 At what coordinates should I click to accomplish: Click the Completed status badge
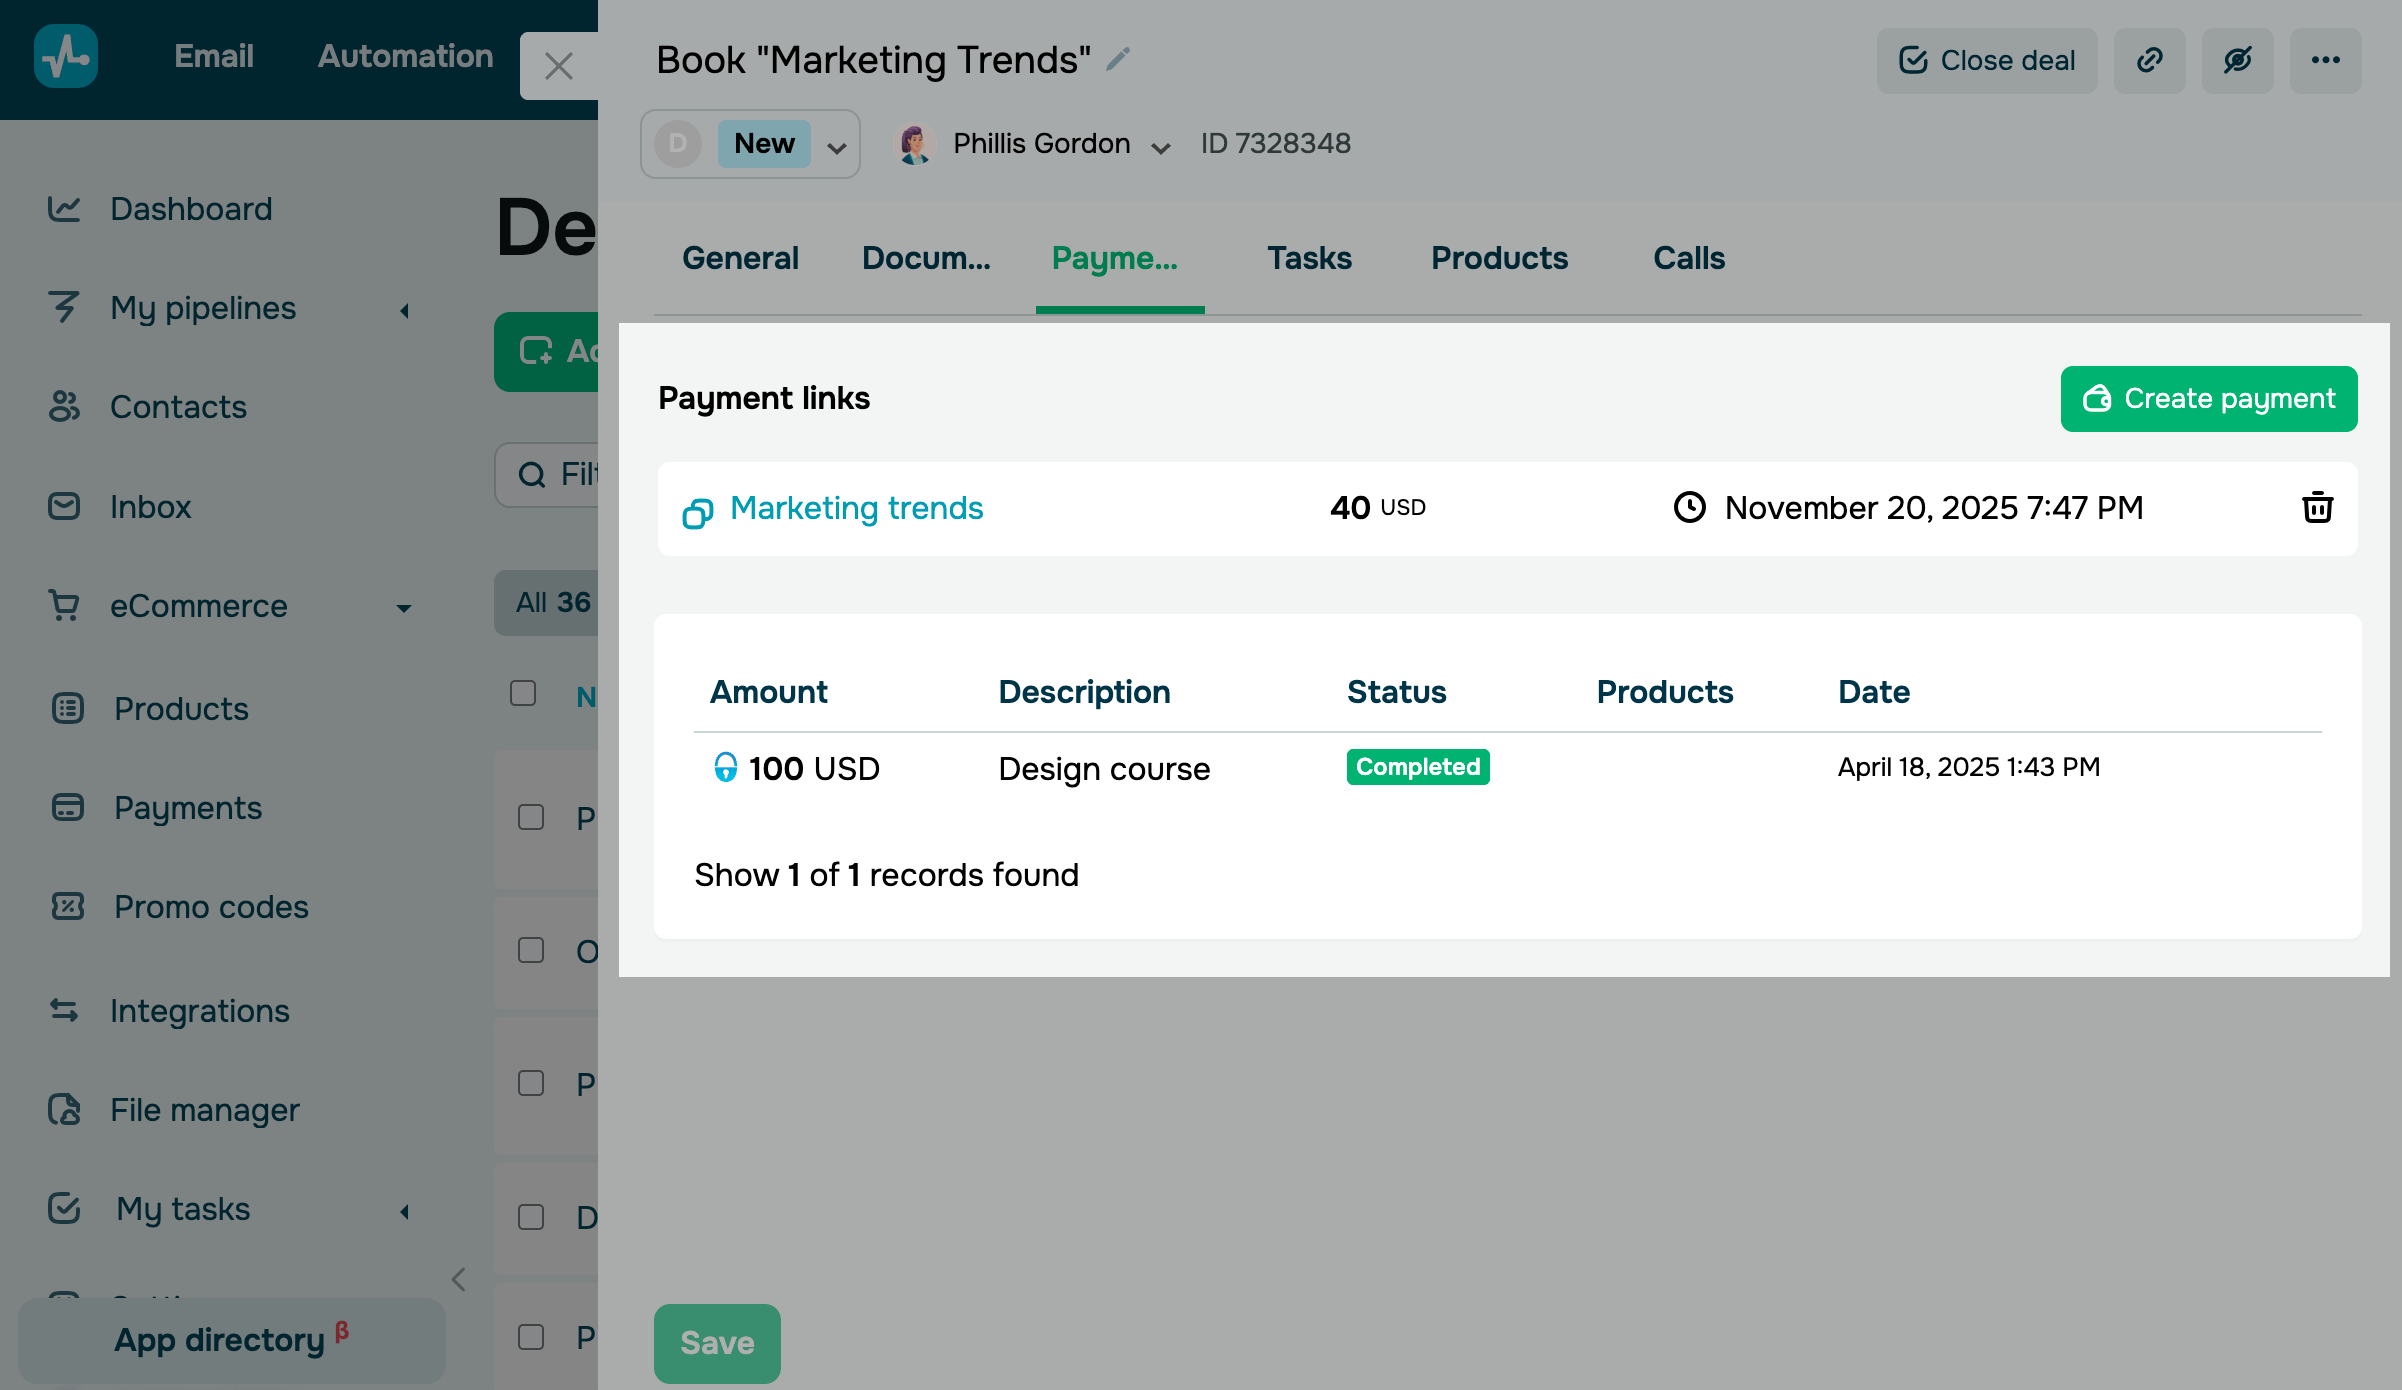click(x=1417, y=767)
